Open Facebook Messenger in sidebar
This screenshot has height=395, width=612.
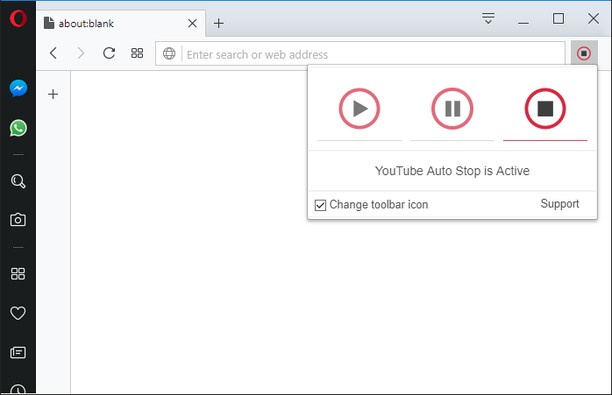coord(18,88)
